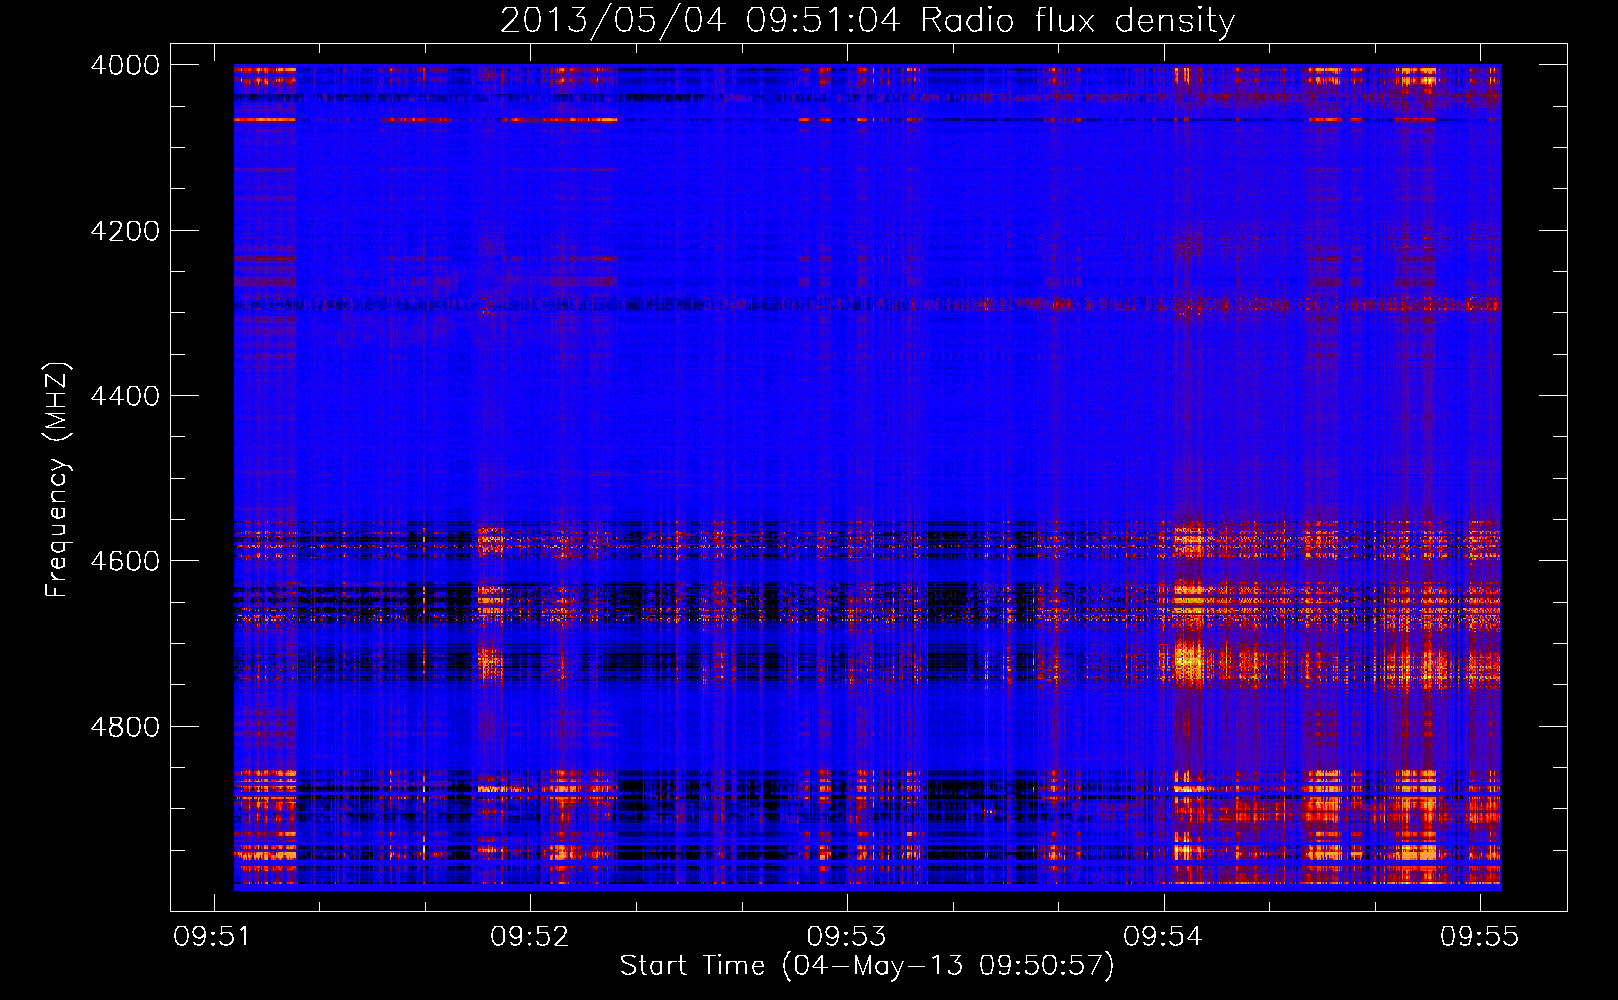This screenshot has height=1000, width=1618.
Task: Select the 4200 frequency tick label
Action: pos(125,231)
